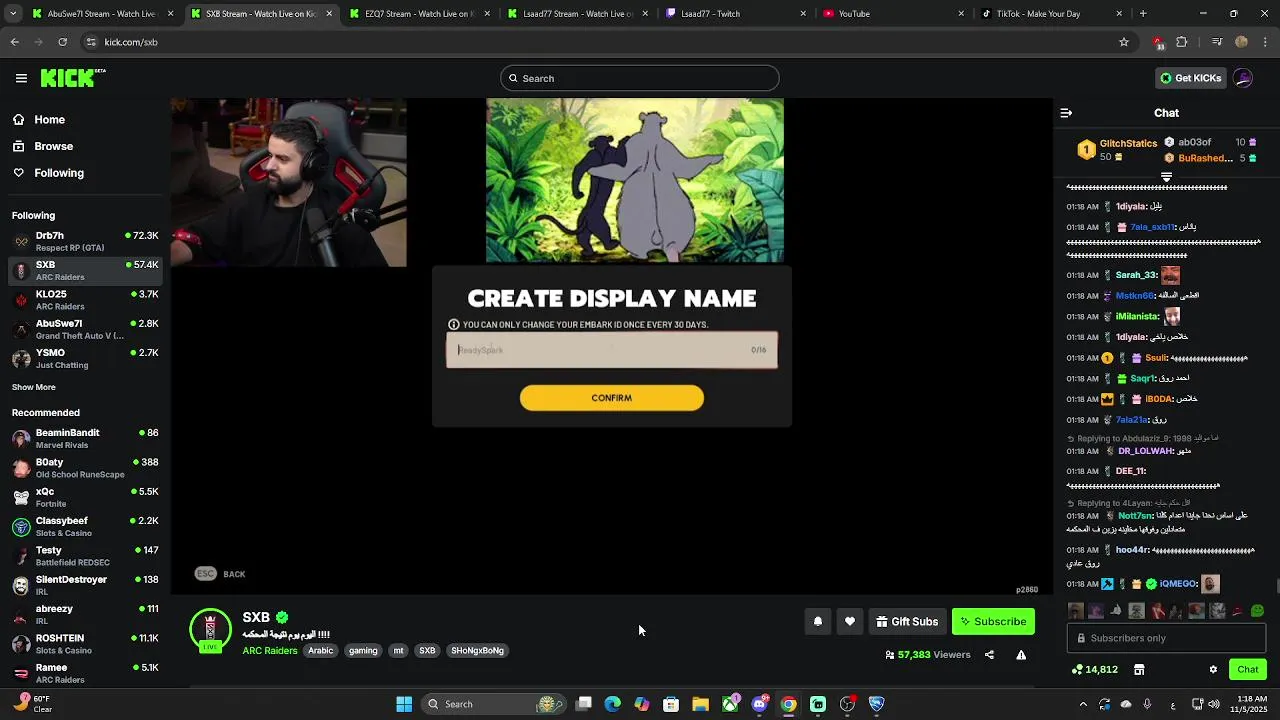
Task: Select the Drb7h followed channel
Action: (86, 241)
